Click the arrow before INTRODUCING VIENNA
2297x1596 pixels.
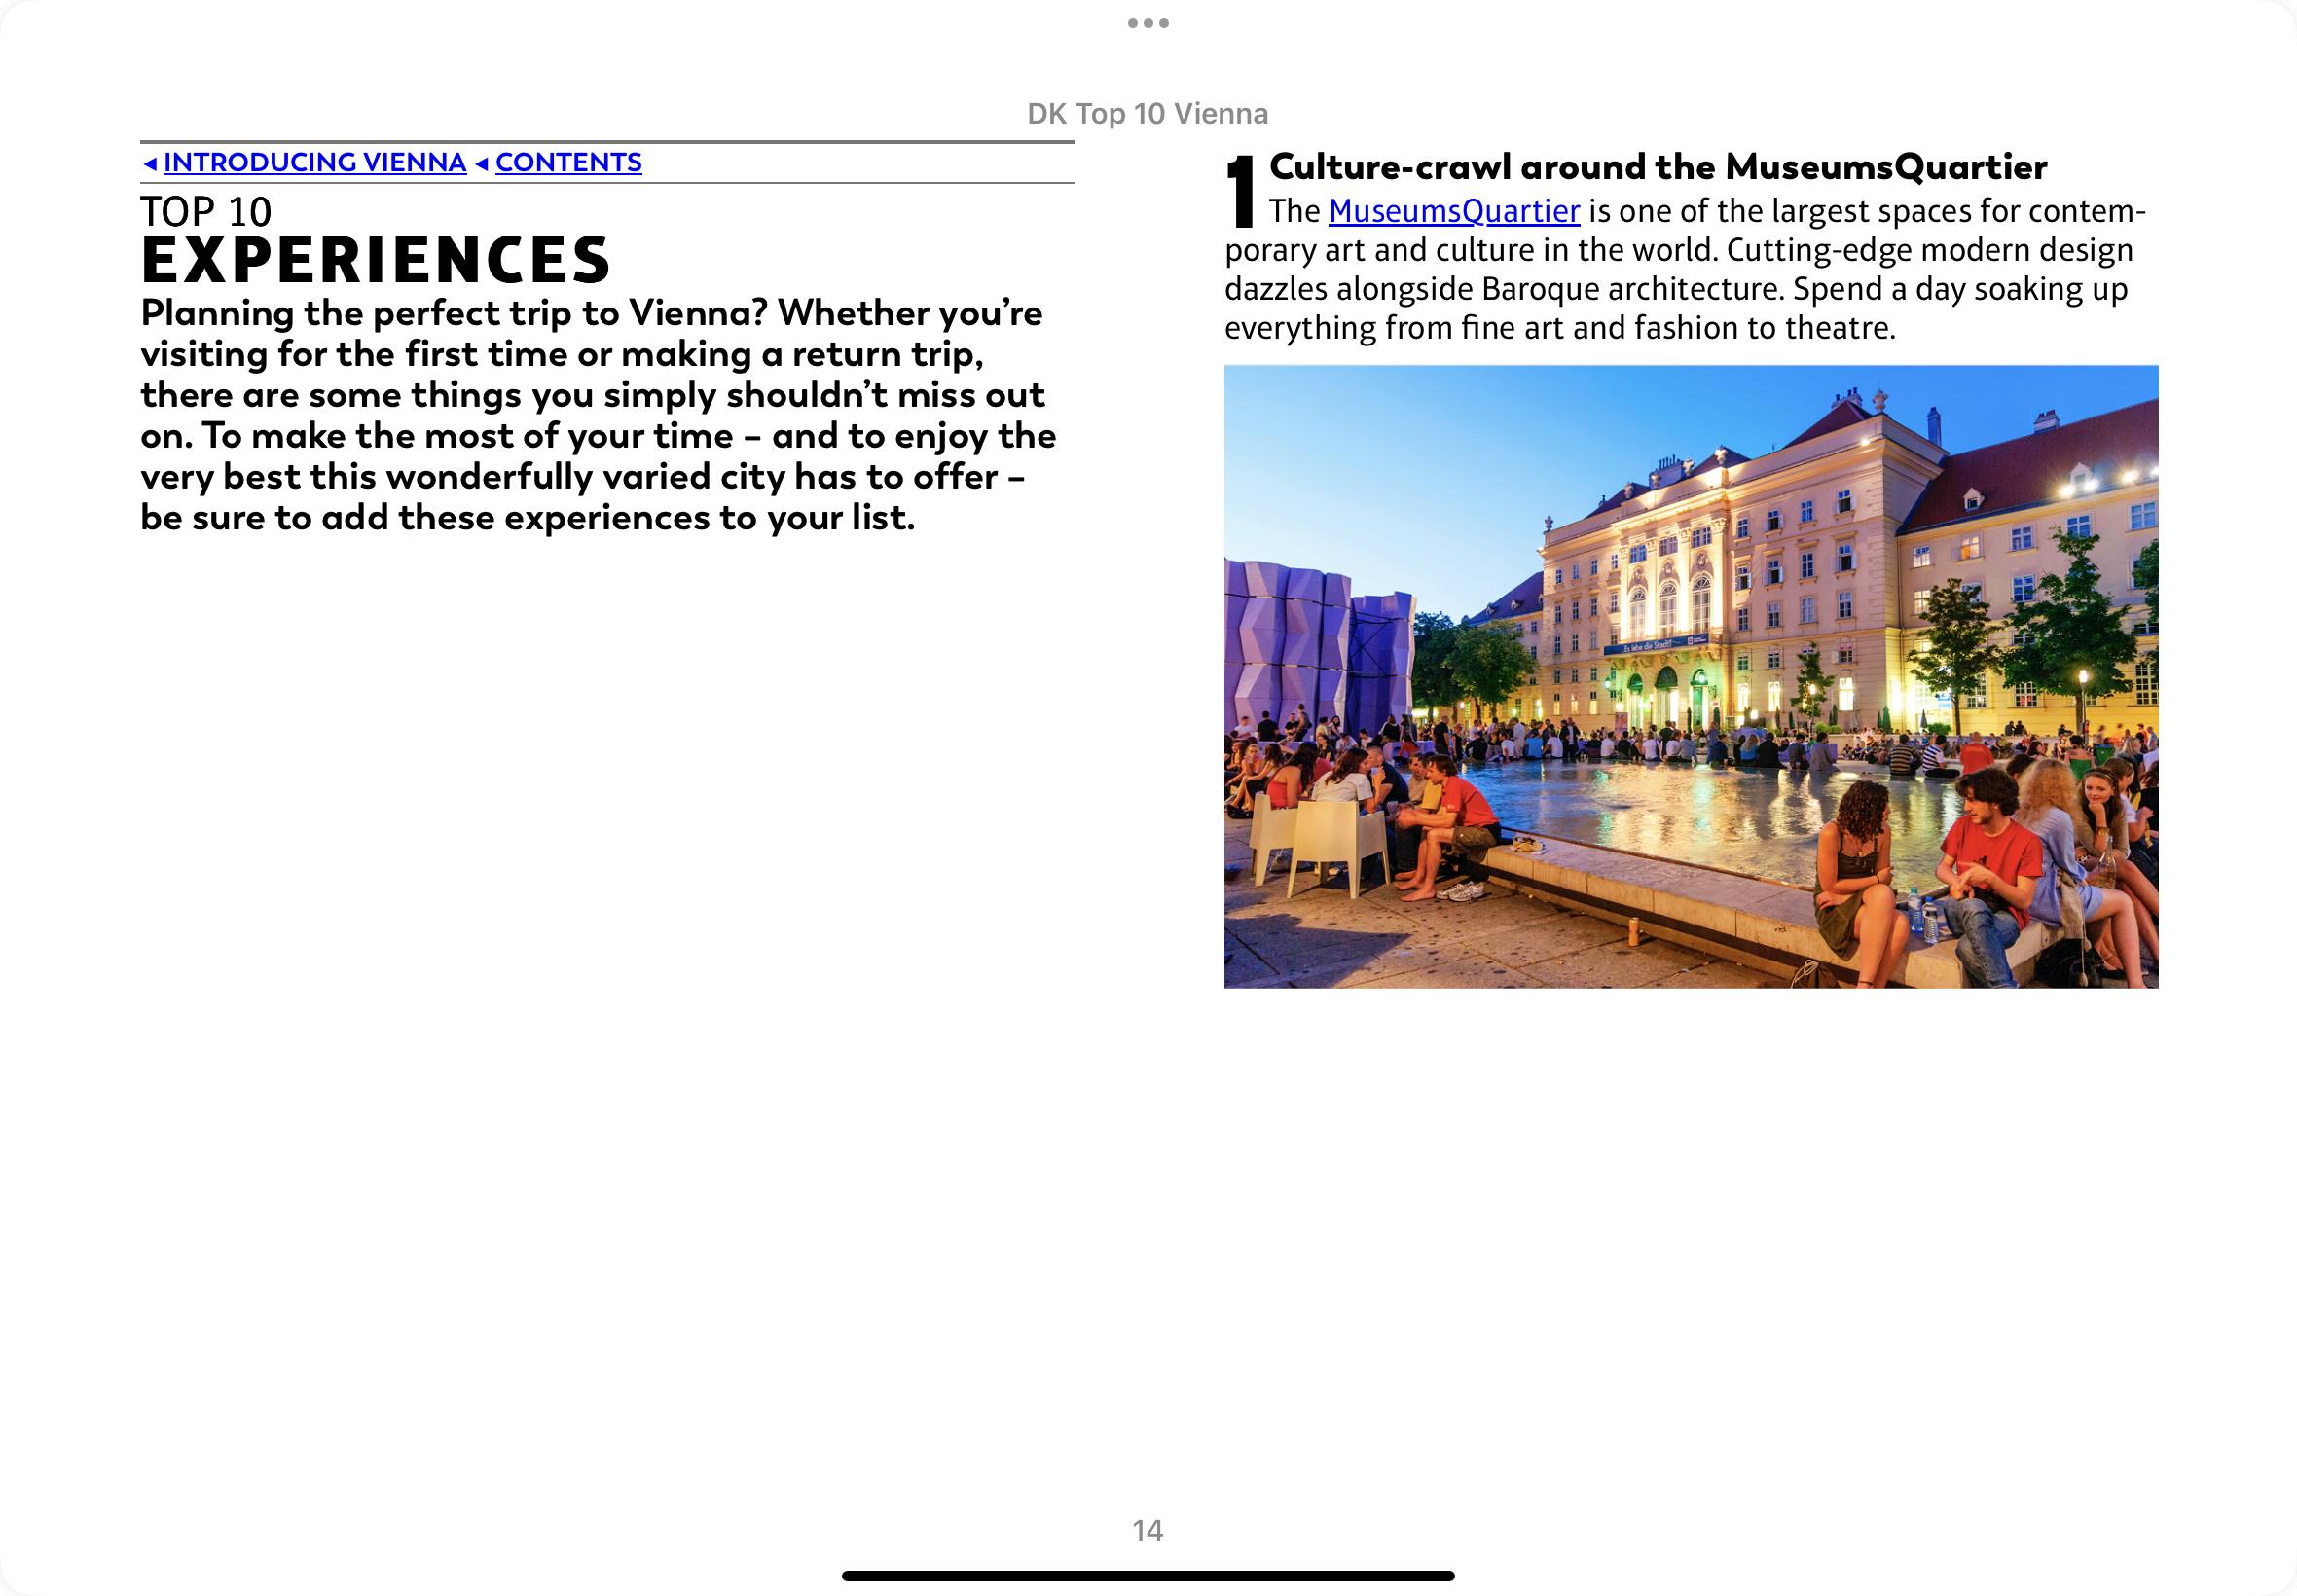pos(150,163)
